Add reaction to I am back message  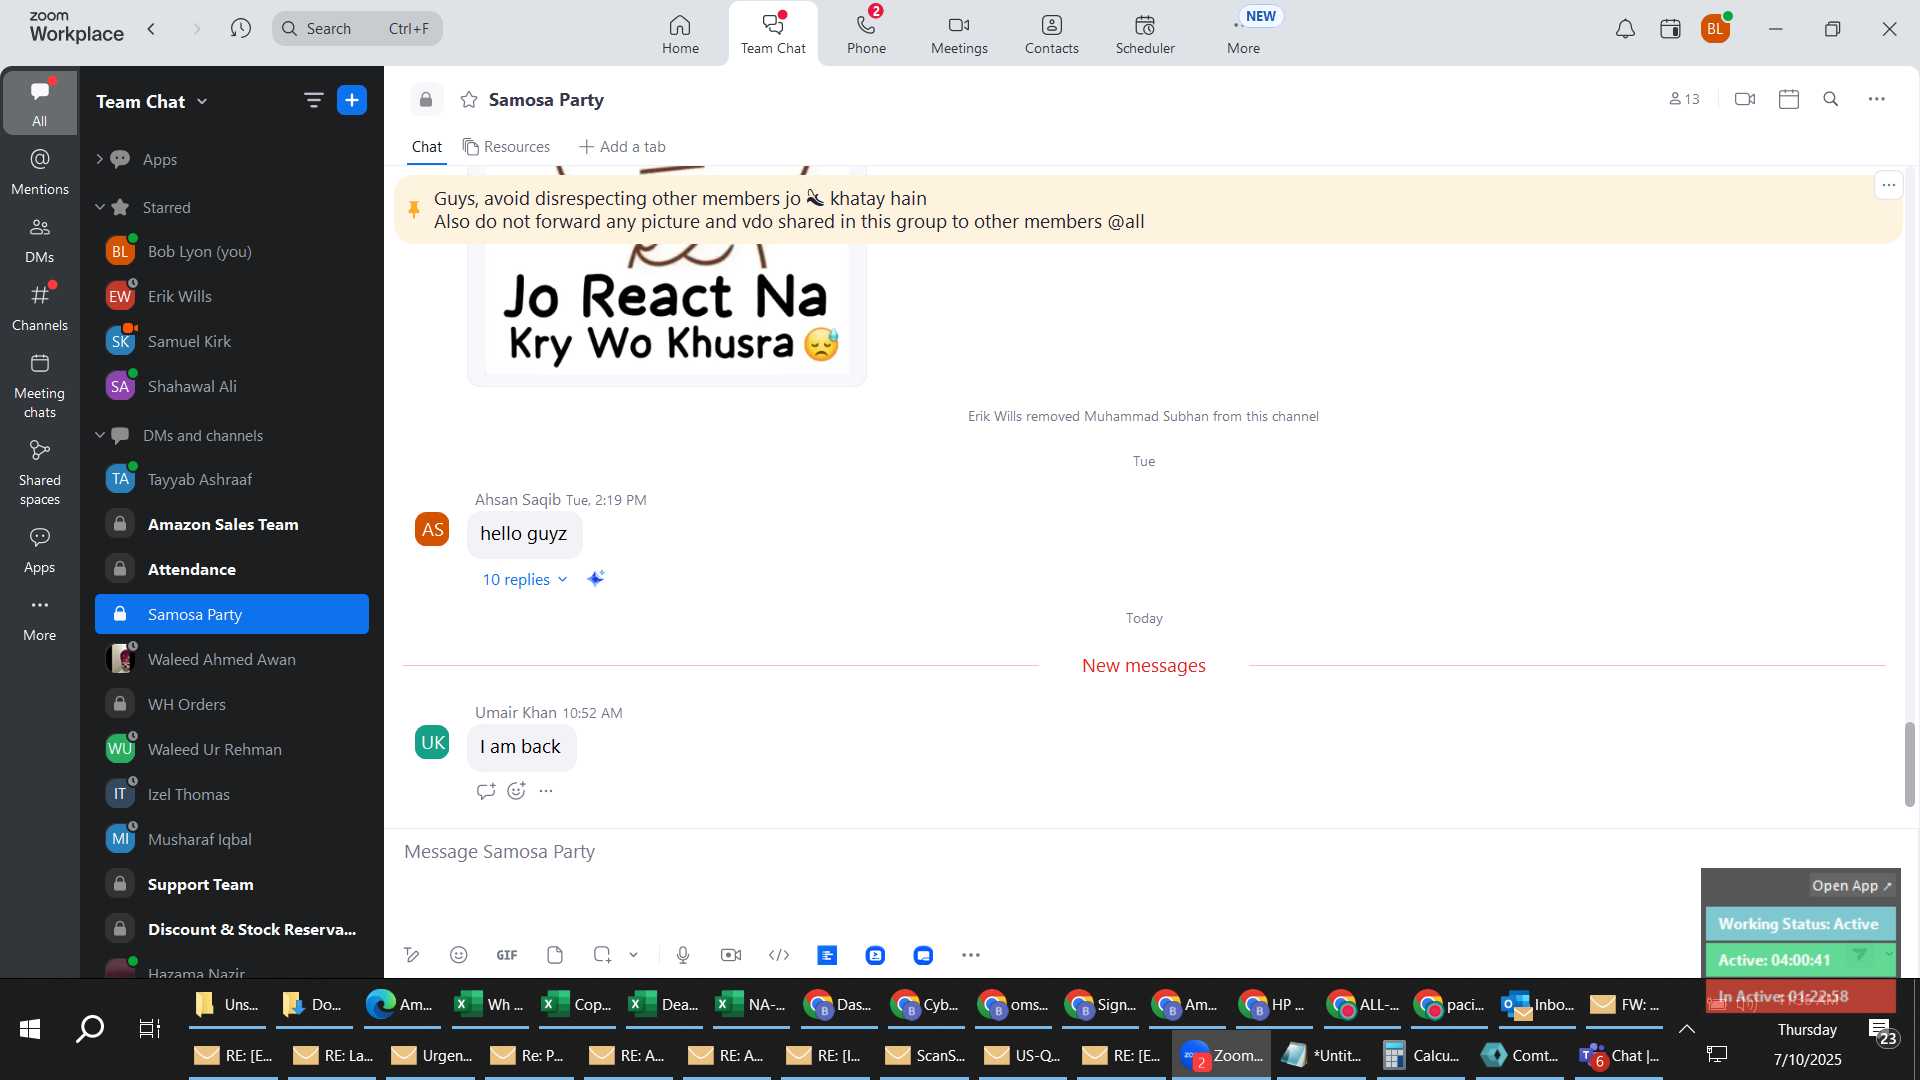pyautogui.click(x=516, y=791)
